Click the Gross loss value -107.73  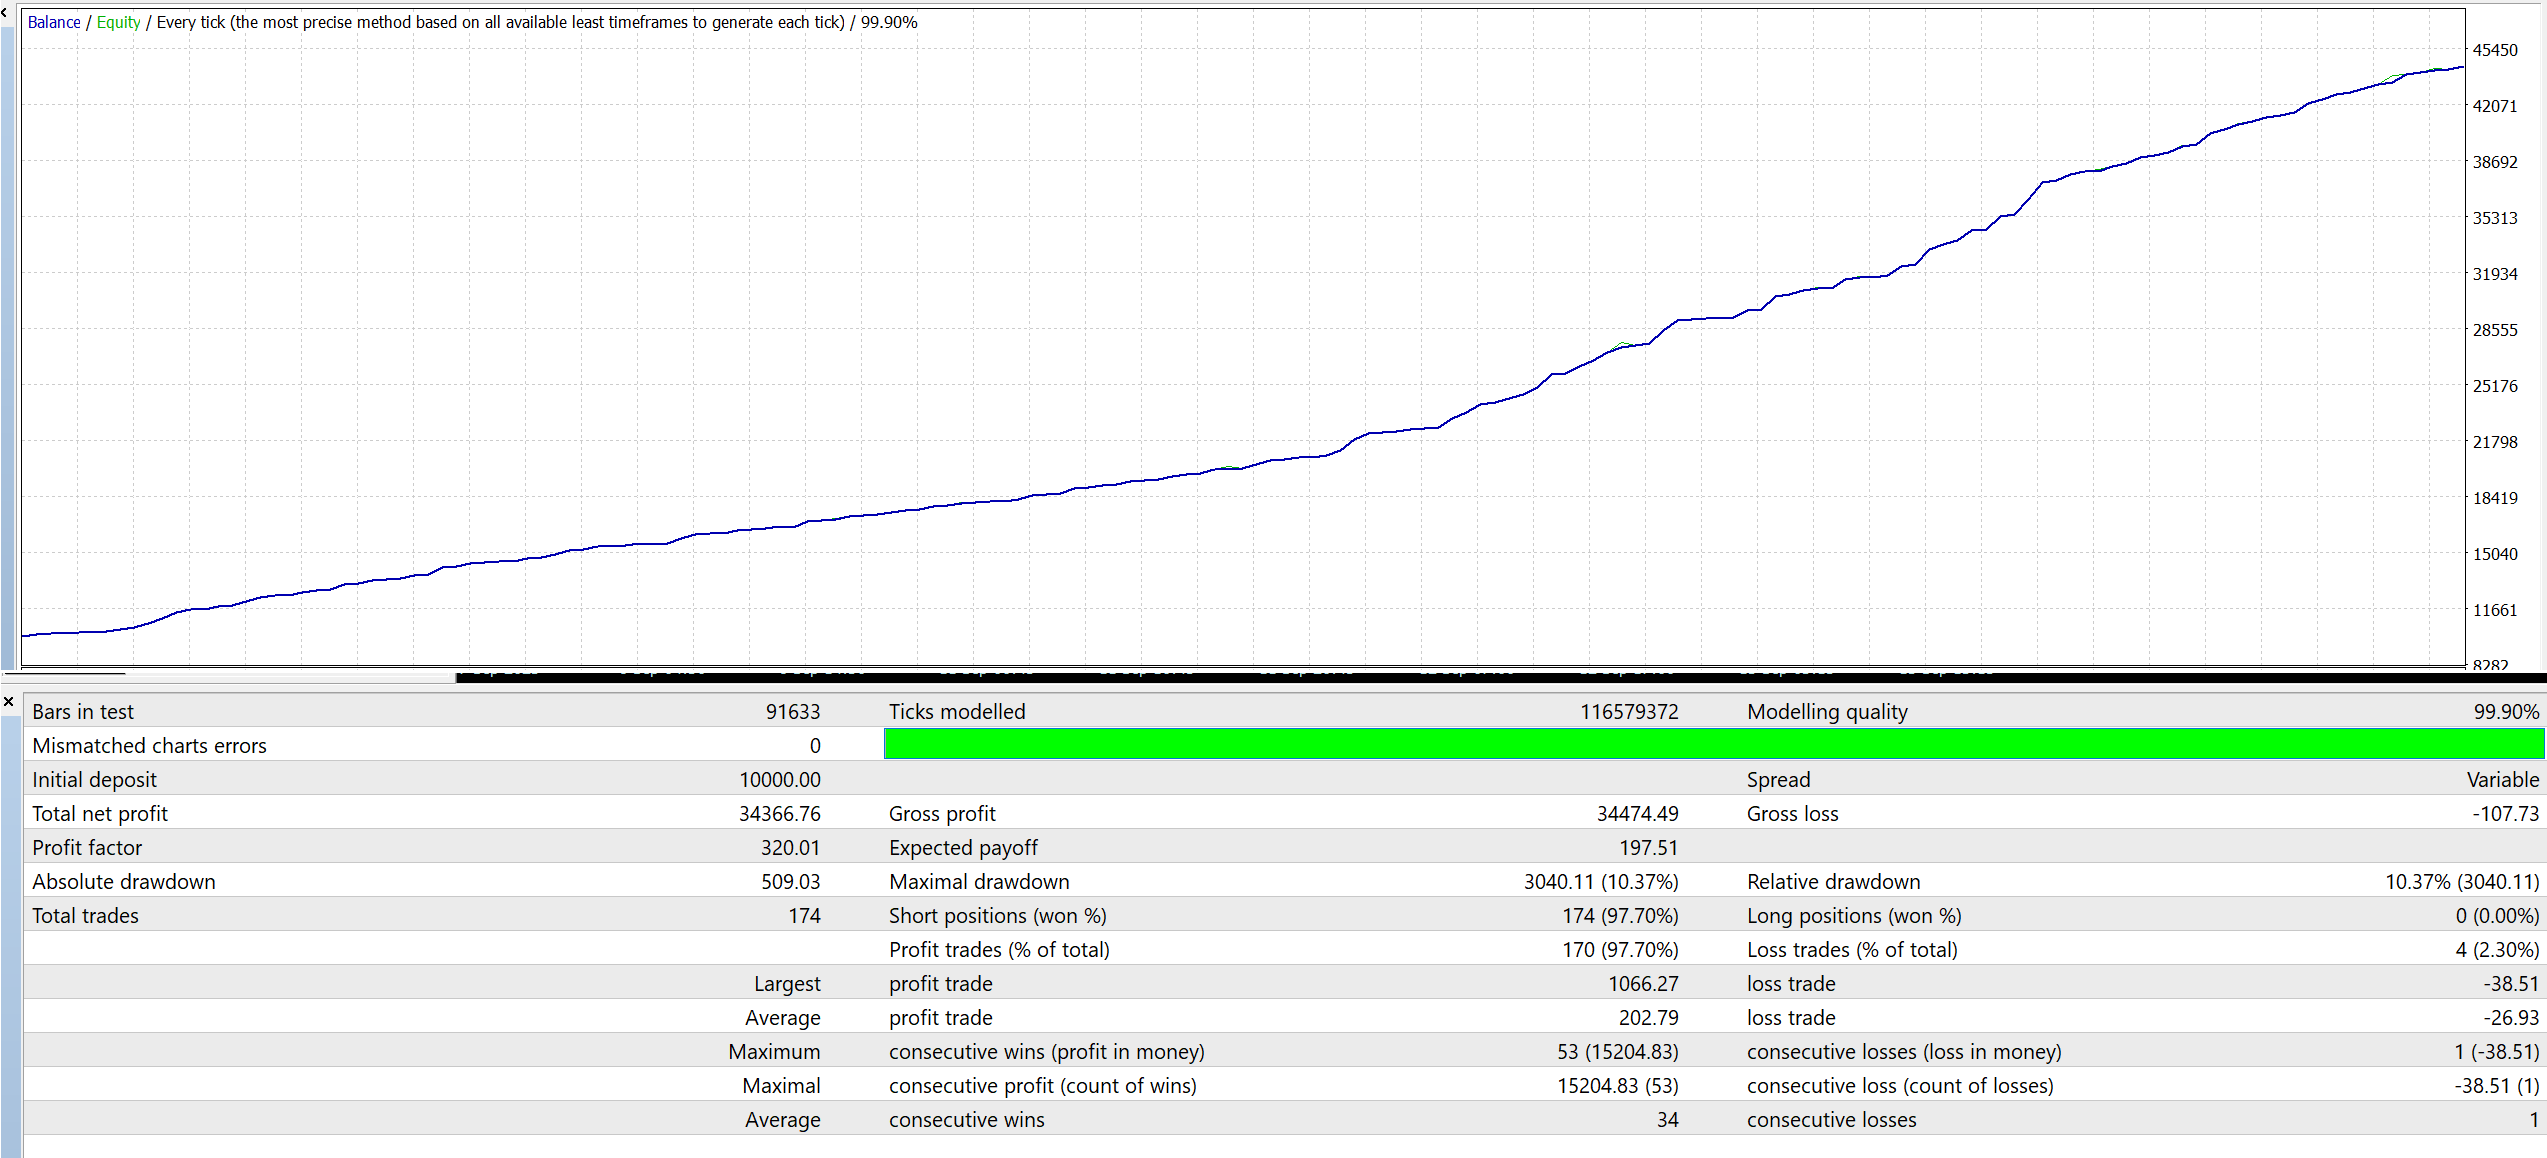pos(2505,814)
